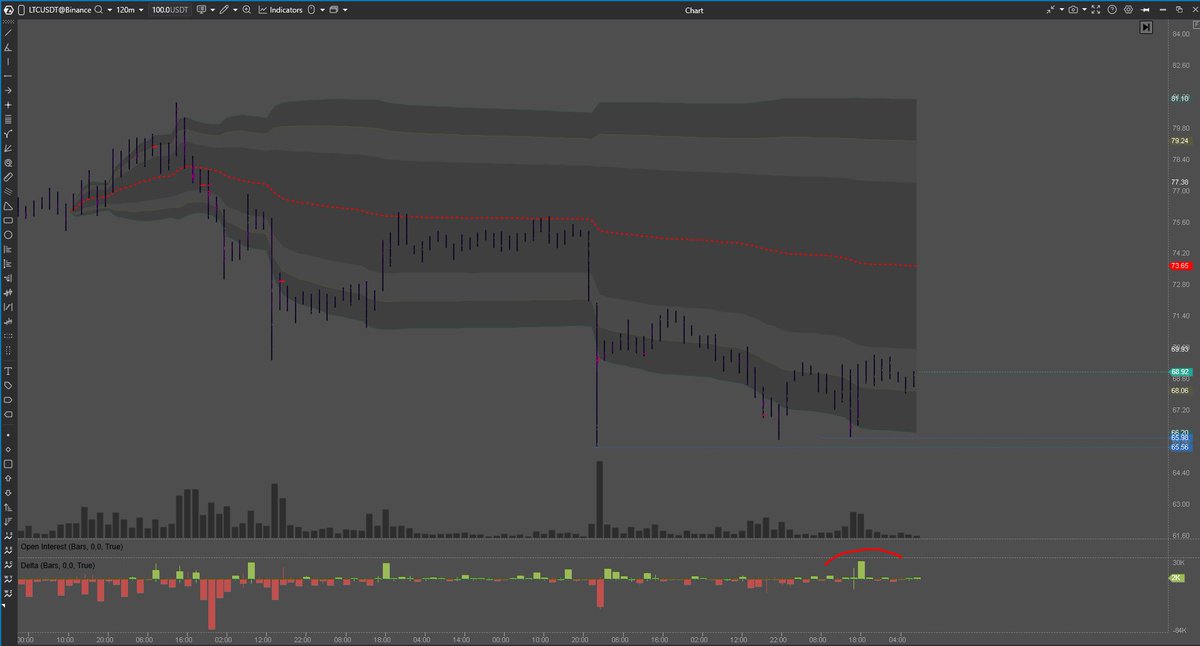Viewport: 1200px width, 646px height.
Task: Click the Delta indicator label
Action: point(57,565)
